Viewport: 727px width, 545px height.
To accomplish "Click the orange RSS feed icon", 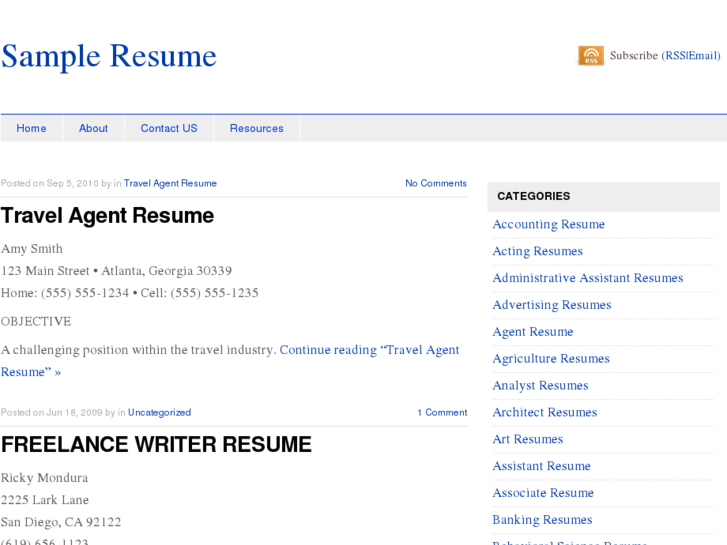I will point(591,56).
